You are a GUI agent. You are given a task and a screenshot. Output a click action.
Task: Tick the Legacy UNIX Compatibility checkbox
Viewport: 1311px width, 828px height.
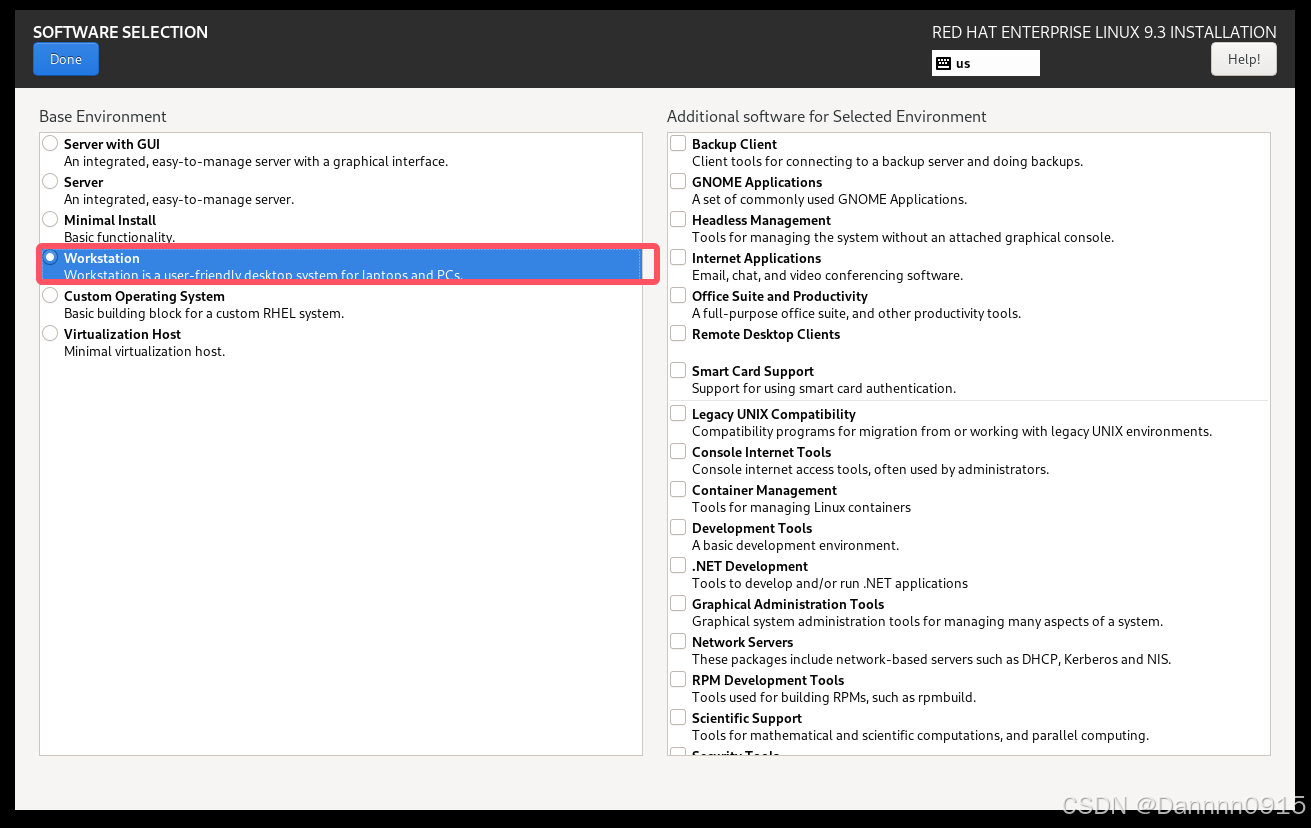point(678,414)
